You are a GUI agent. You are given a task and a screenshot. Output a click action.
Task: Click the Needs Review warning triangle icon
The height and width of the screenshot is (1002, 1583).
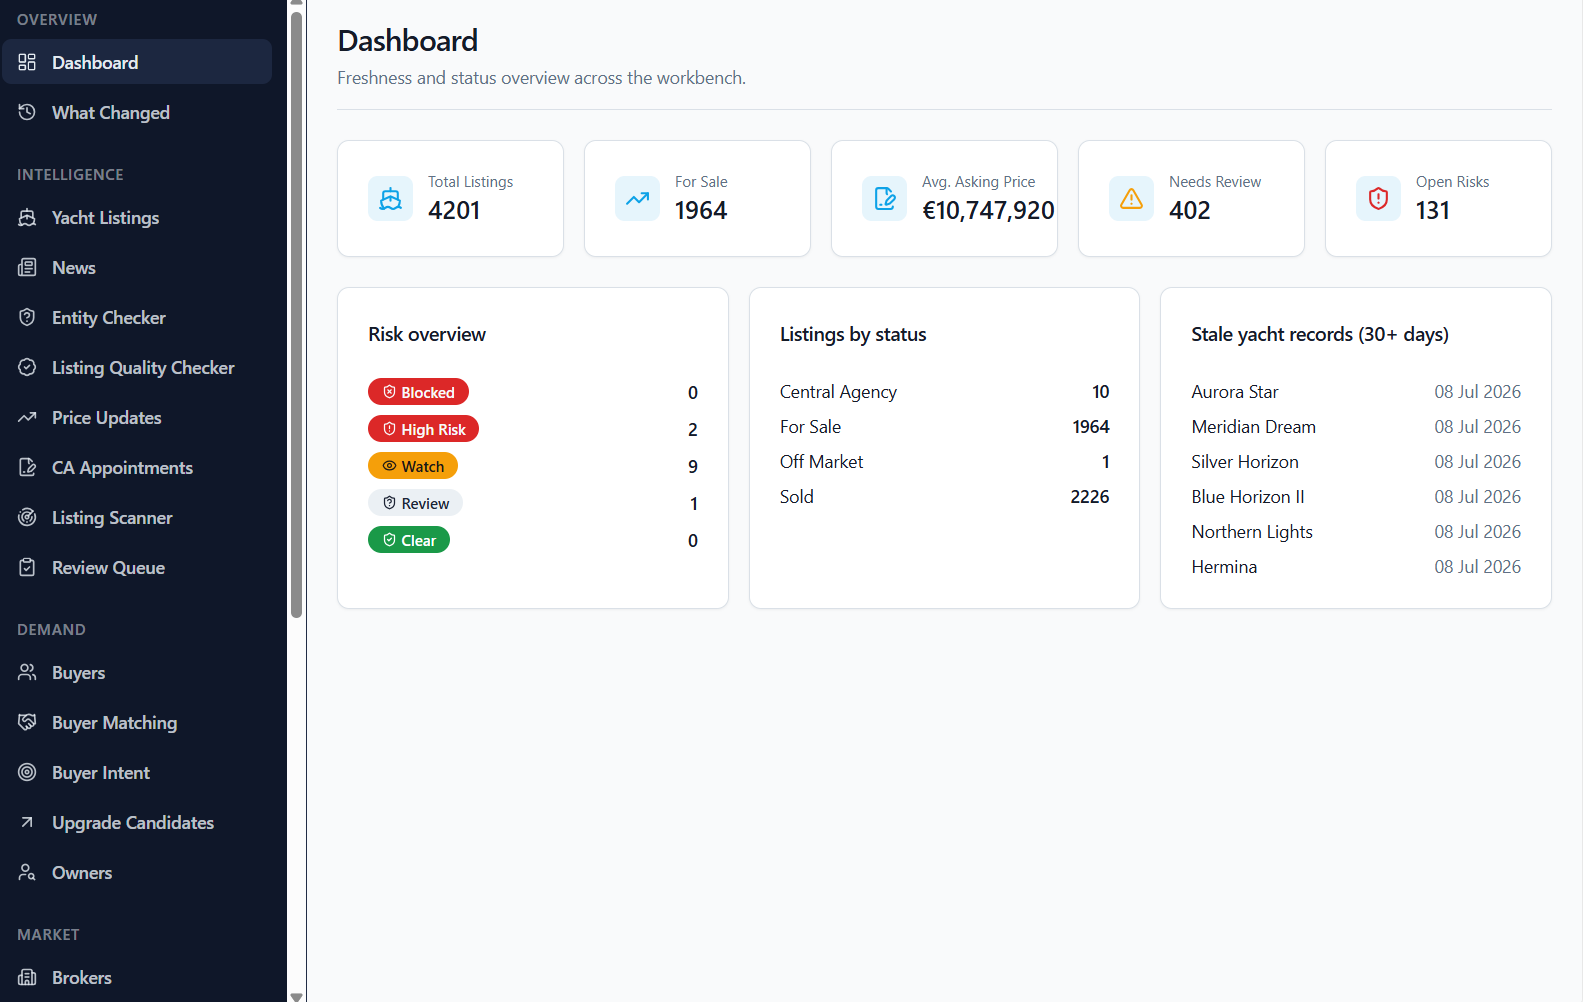pyautogui.click(x=1131, y=198)
